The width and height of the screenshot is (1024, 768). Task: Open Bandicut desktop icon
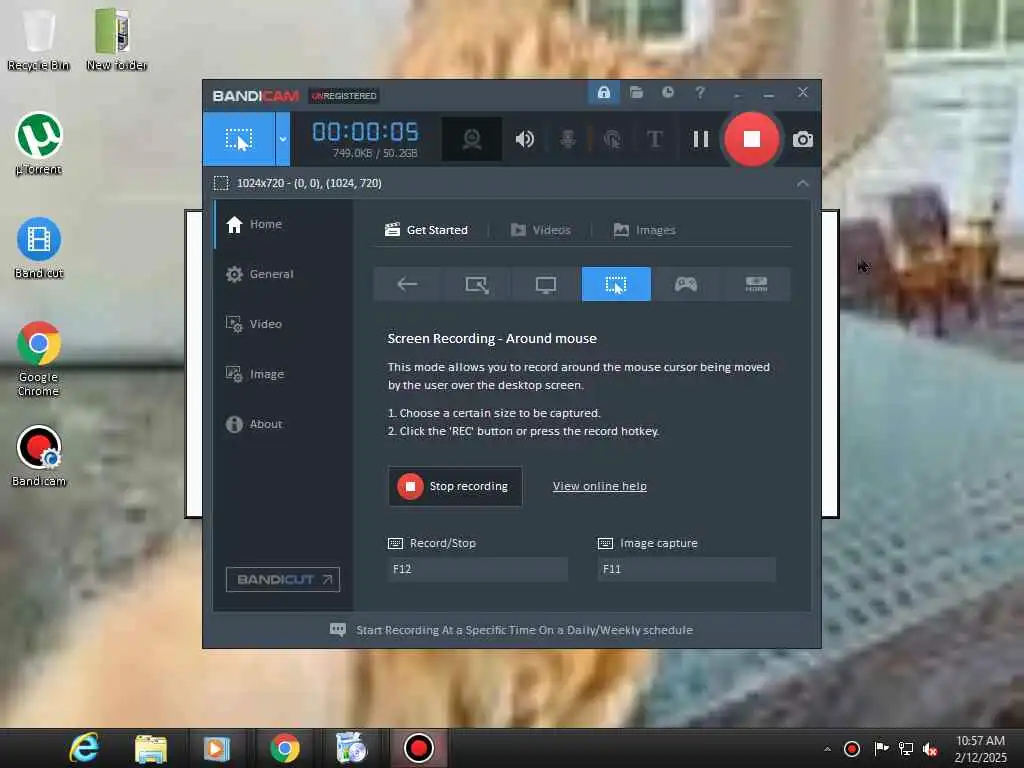tap(39, 248)
